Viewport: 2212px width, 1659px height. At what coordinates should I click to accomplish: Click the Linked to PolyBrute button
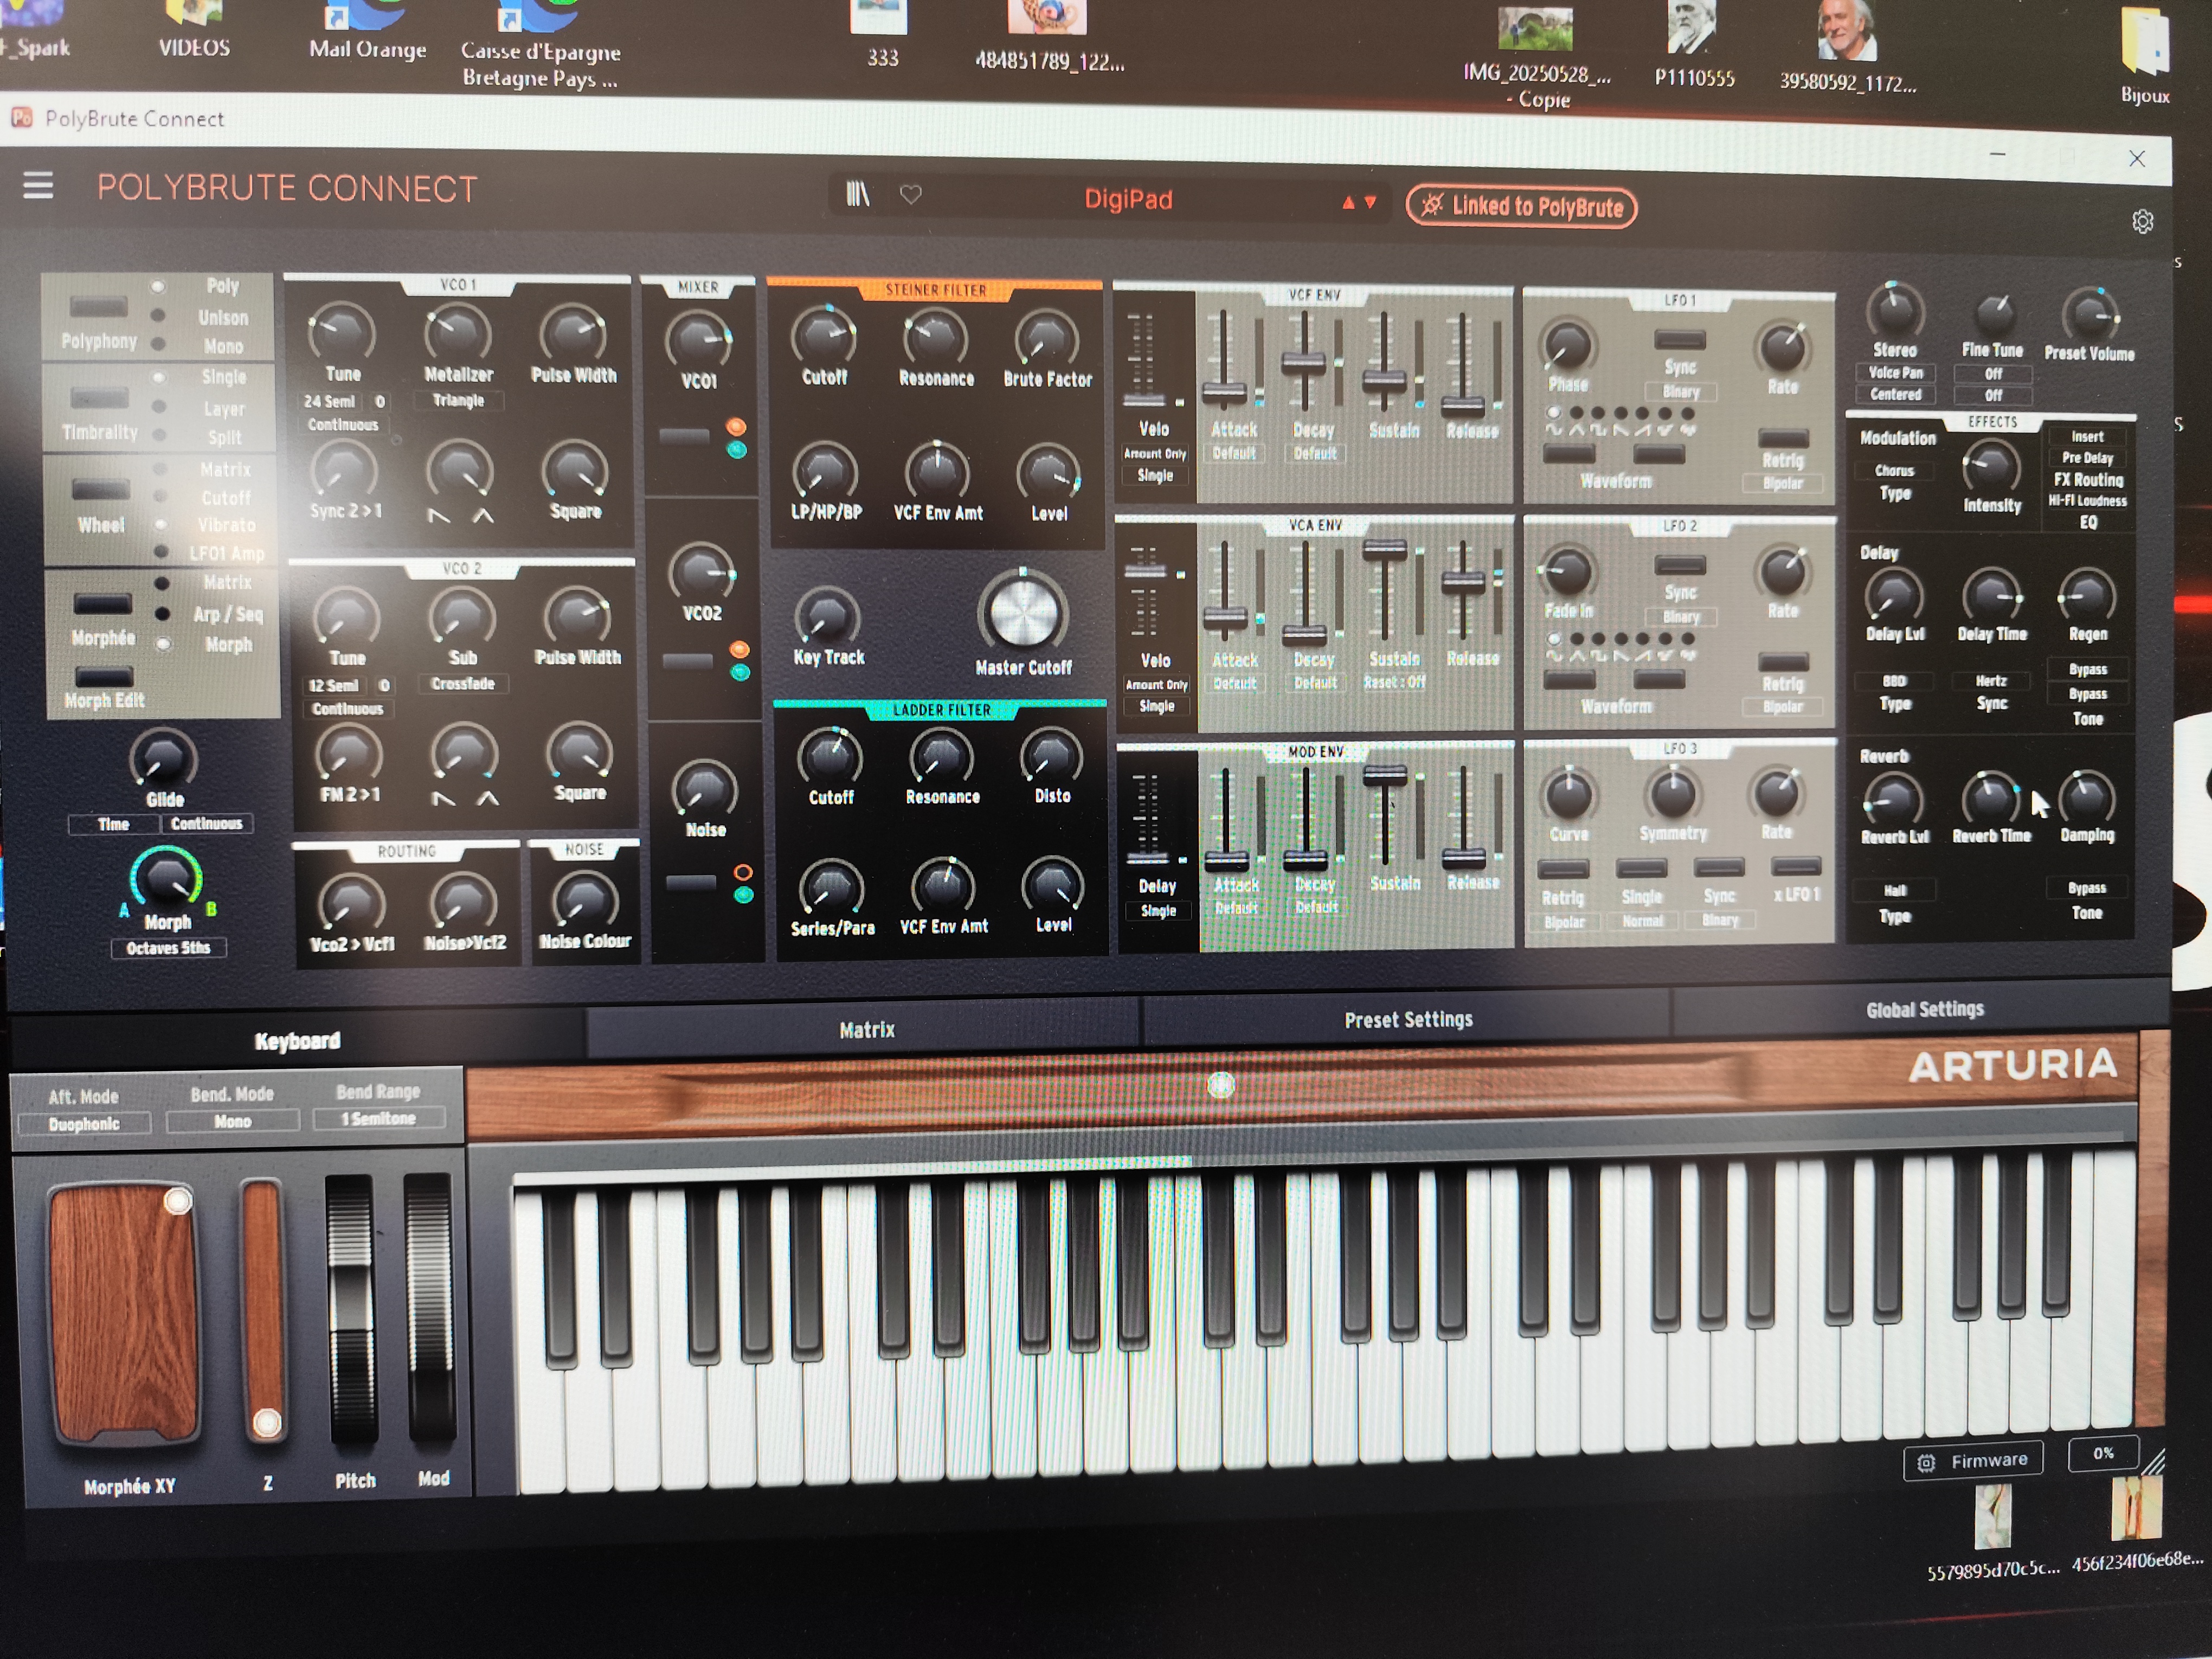coord(1521,207)
